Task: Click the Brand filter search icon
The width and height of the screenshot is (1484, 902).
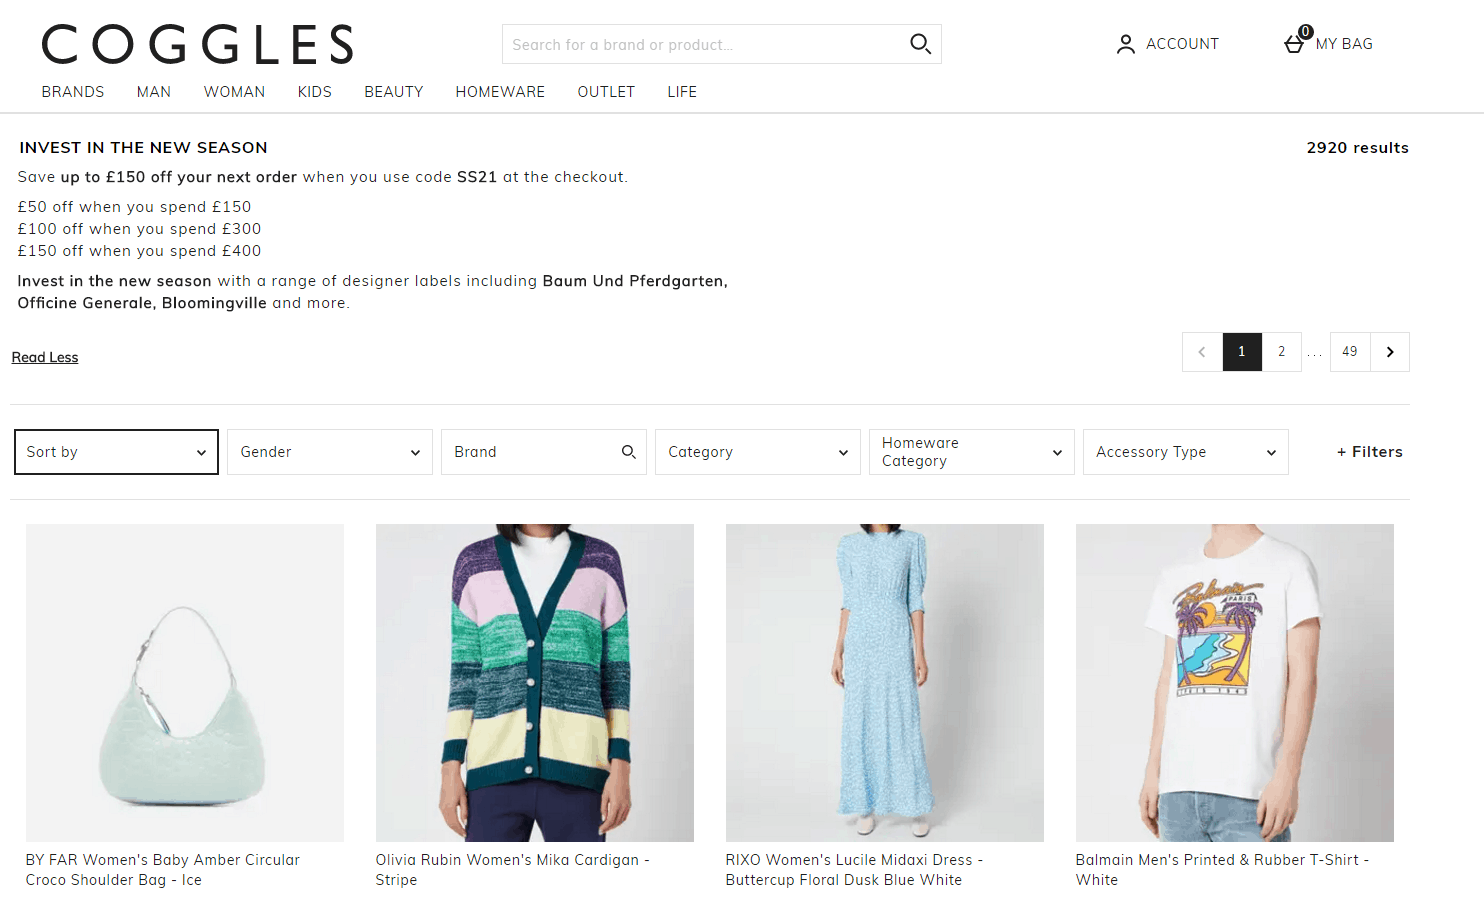Action: point(629,452)
